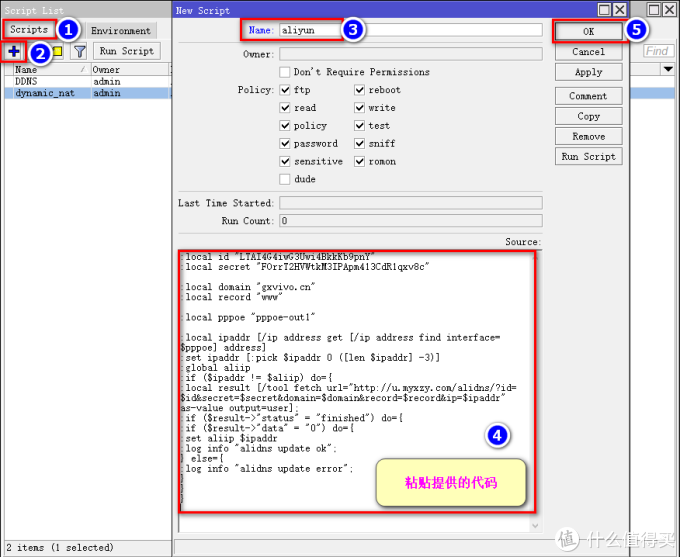Click the Copy button
This screenshot has height=557, width=680.
tap(588, 116)
